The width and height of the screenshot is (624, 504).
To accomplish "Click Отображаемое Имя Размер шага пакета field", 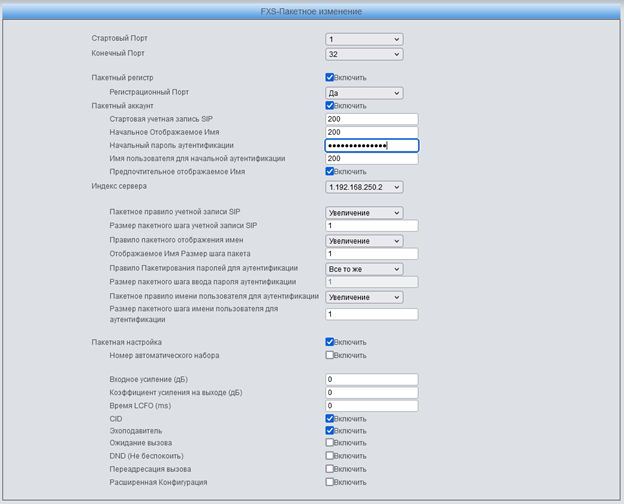I will tap(372, 254).
